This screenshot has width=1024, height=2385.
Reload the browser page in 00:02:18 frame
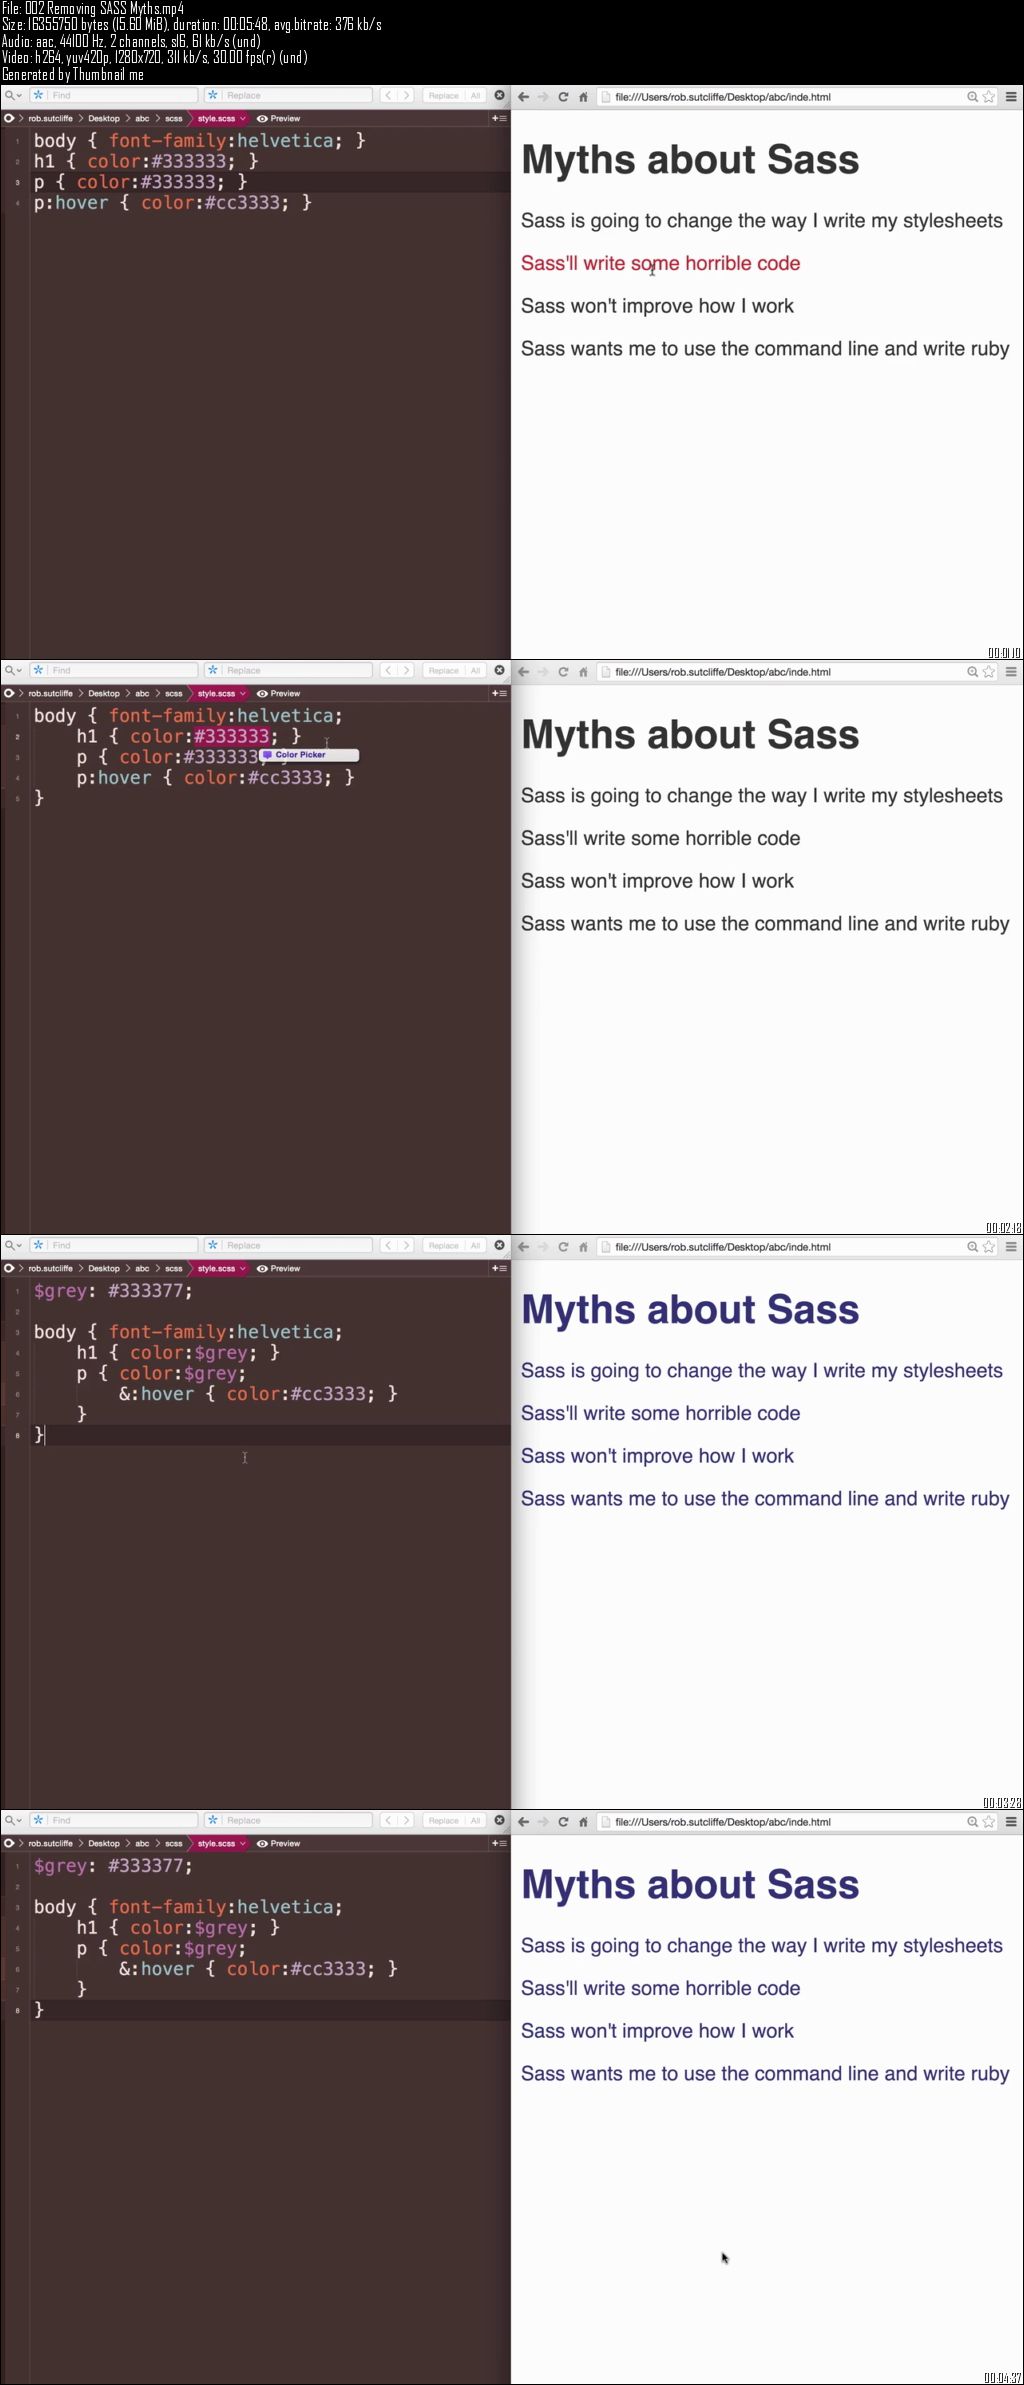[563, 672]
